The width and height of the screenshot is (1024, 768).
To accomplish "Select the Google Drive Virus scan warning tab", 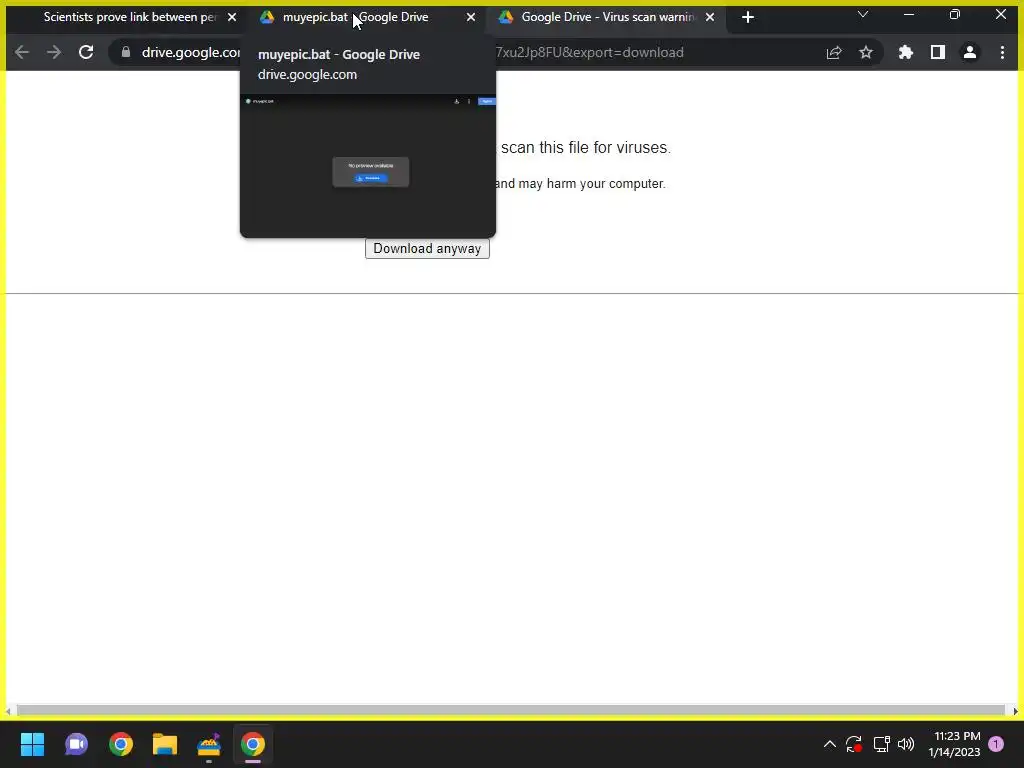I will (x=607, y=17).
